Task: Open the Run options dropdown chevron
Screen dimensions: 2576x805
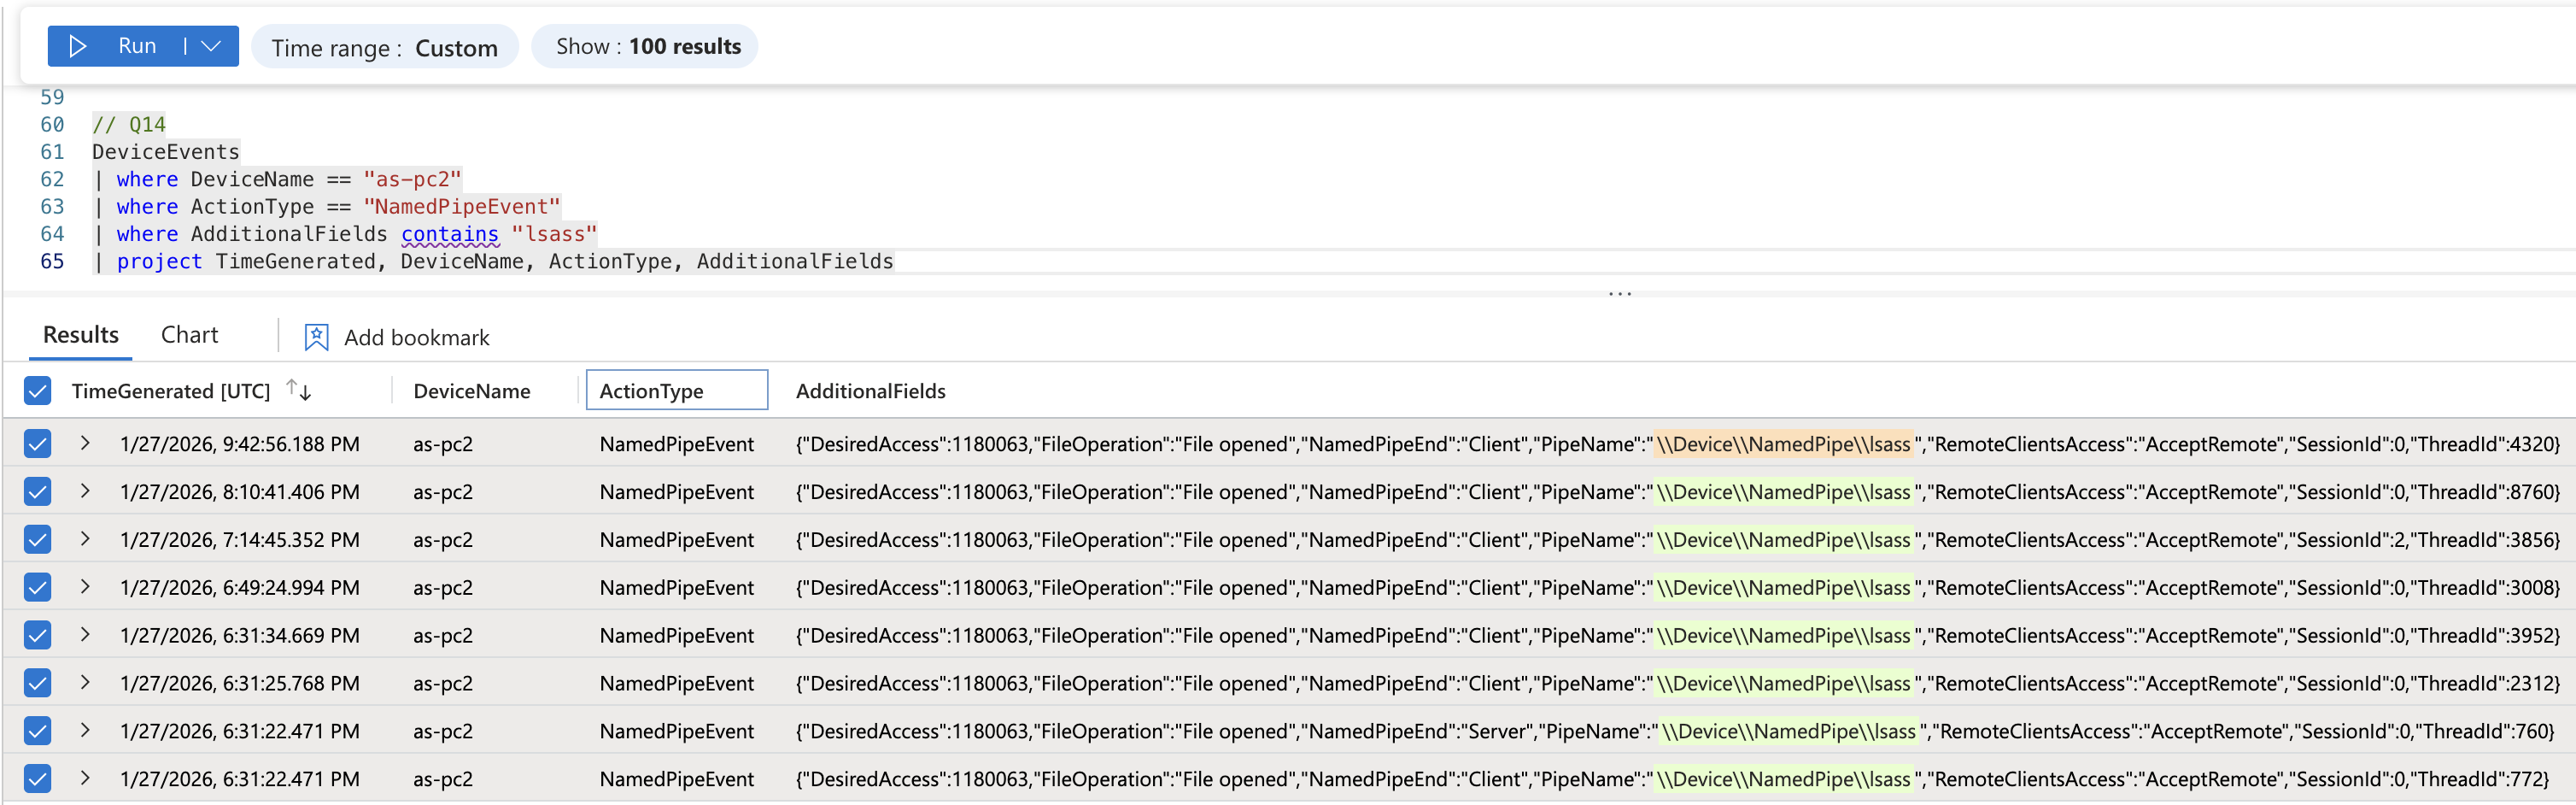Action: 211,46
